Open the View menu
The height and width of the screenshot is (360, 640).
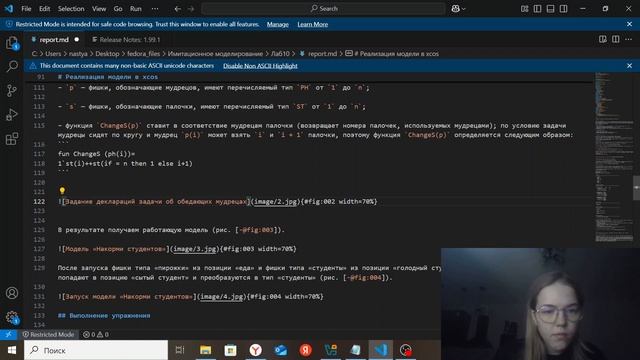coord(99,9)
